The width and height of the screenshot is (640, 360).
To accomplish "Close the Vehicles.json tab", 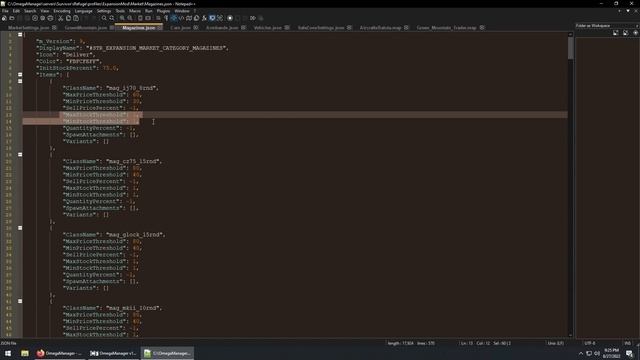I will coord(287,28).
